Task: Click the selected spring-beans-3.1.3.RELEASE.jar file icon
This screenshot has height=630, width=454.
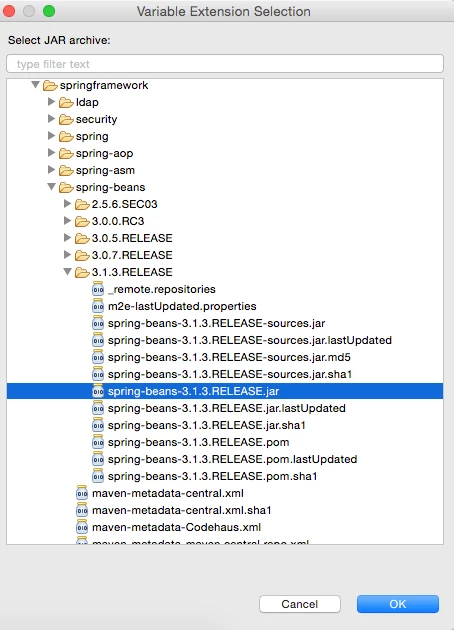Action: tap(98, 391)
